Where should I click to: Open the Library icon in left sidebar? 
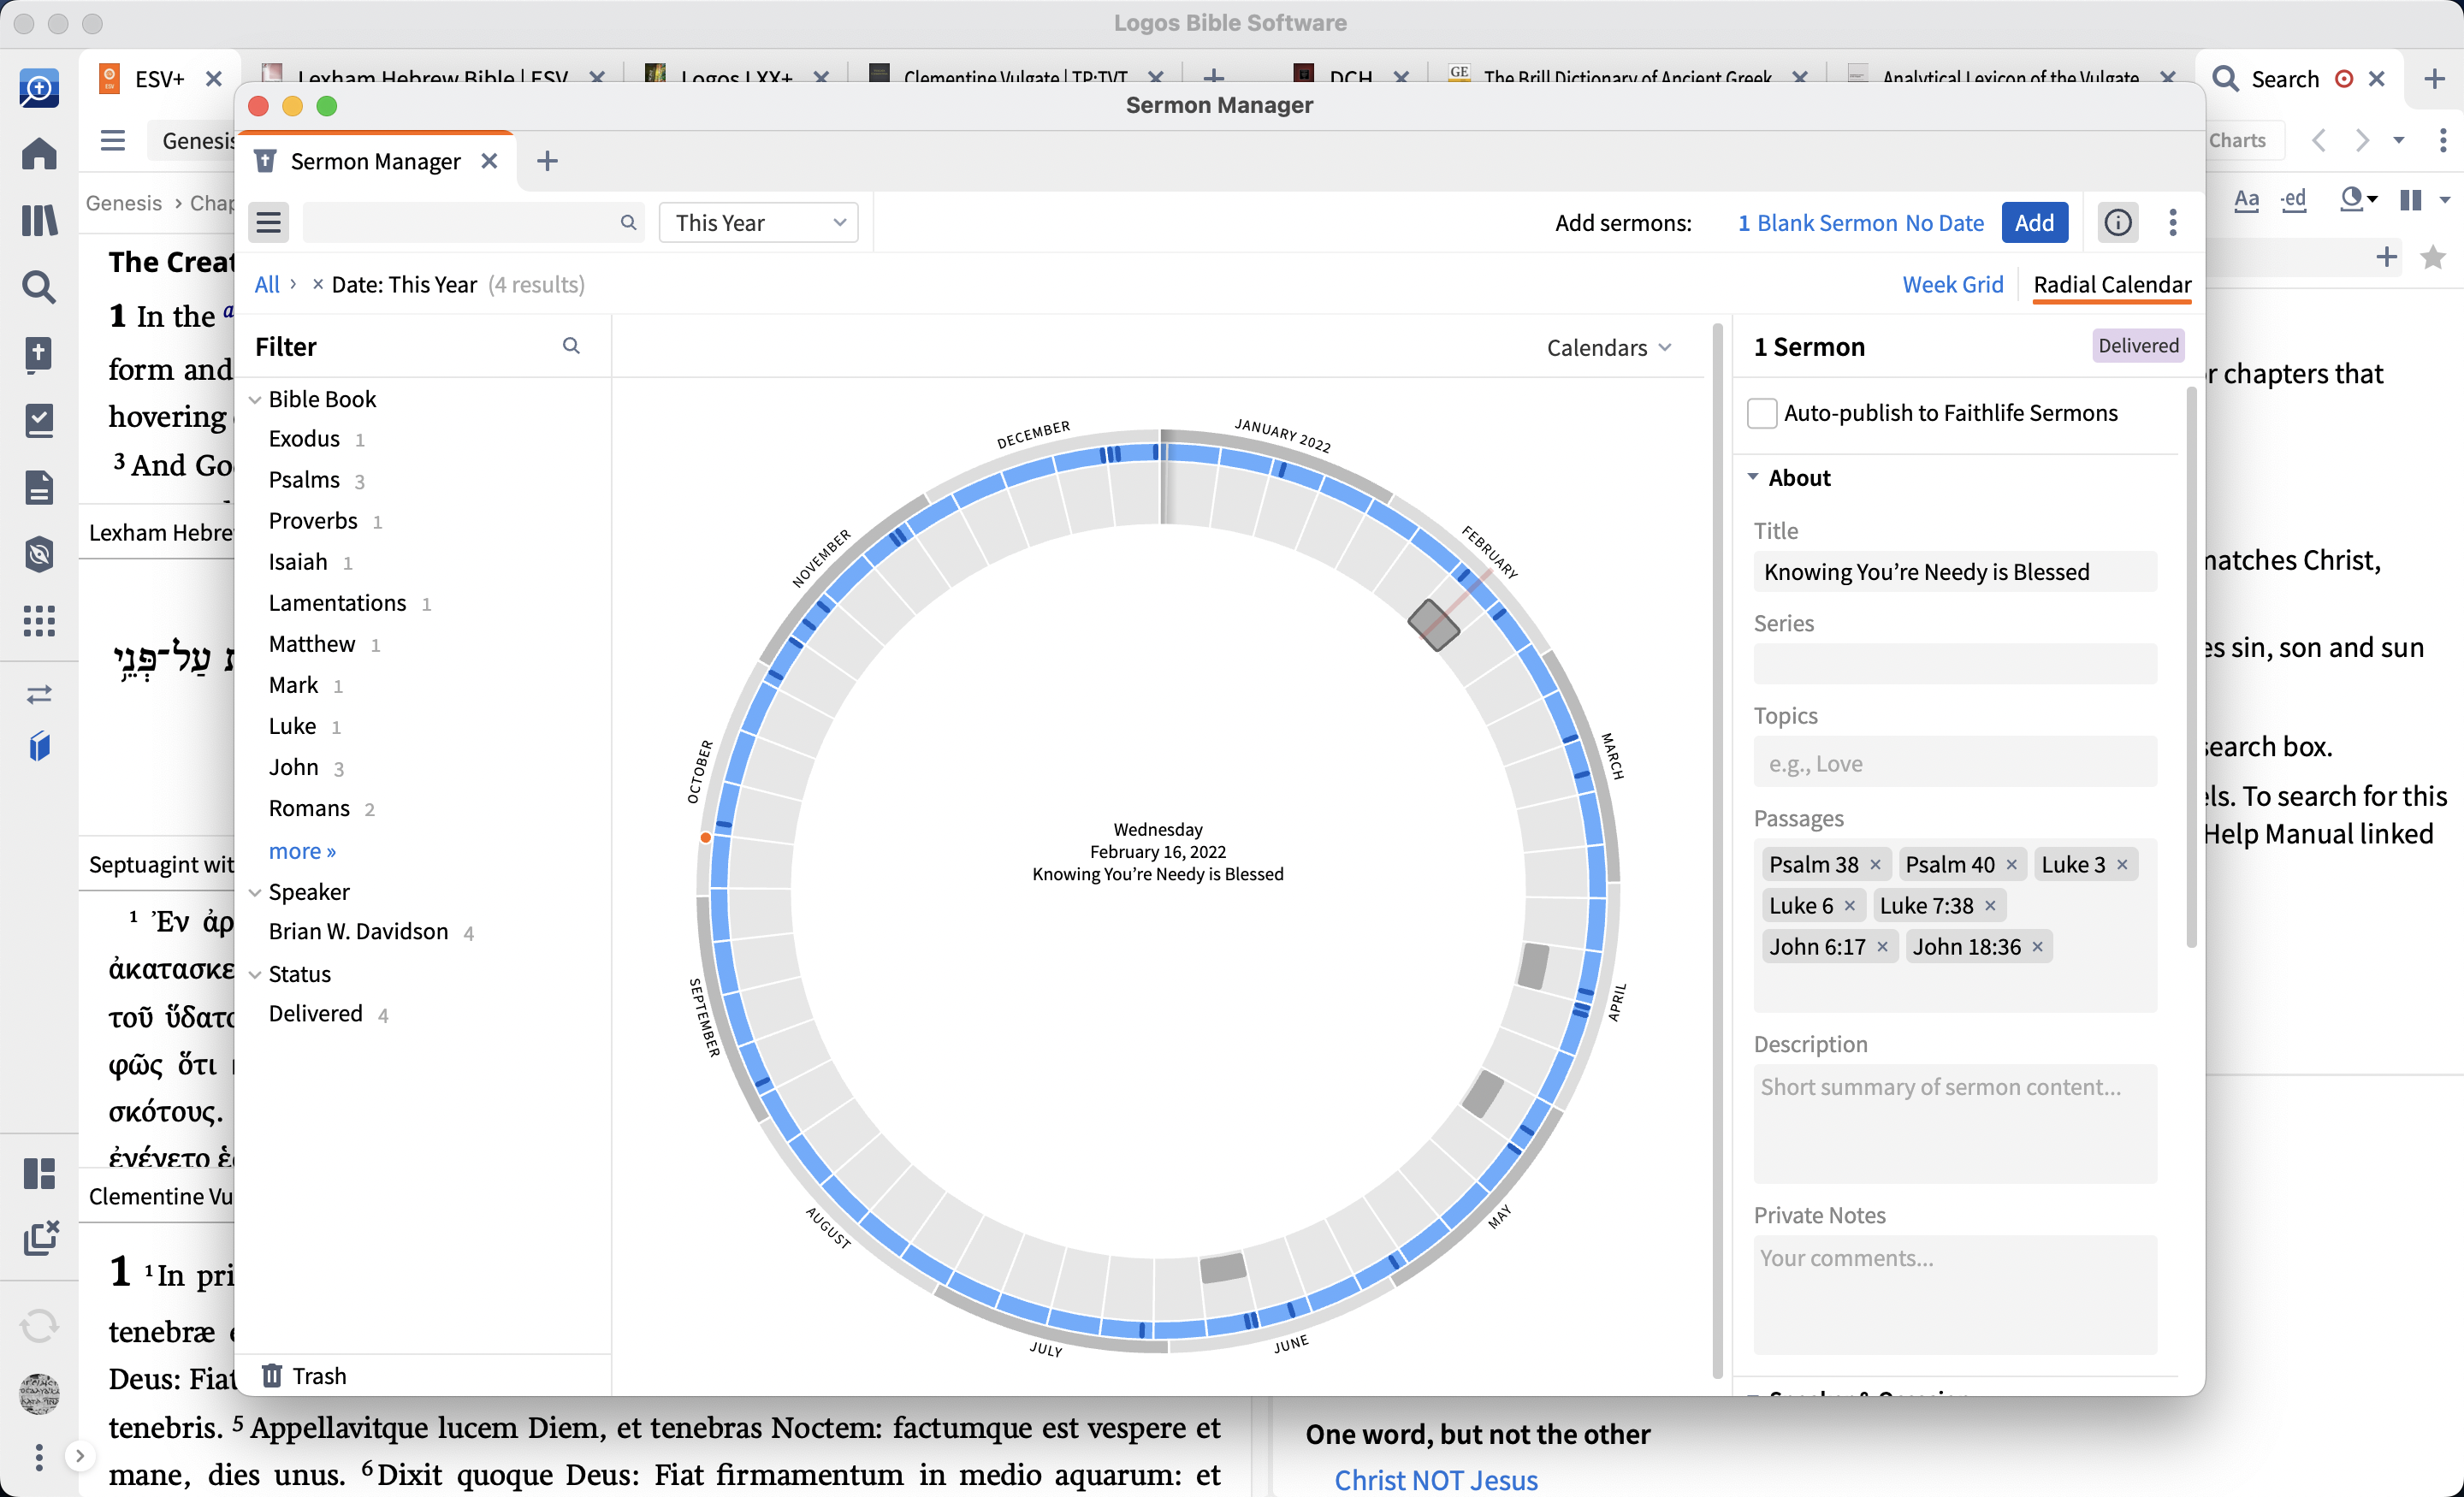click(39, 220)
